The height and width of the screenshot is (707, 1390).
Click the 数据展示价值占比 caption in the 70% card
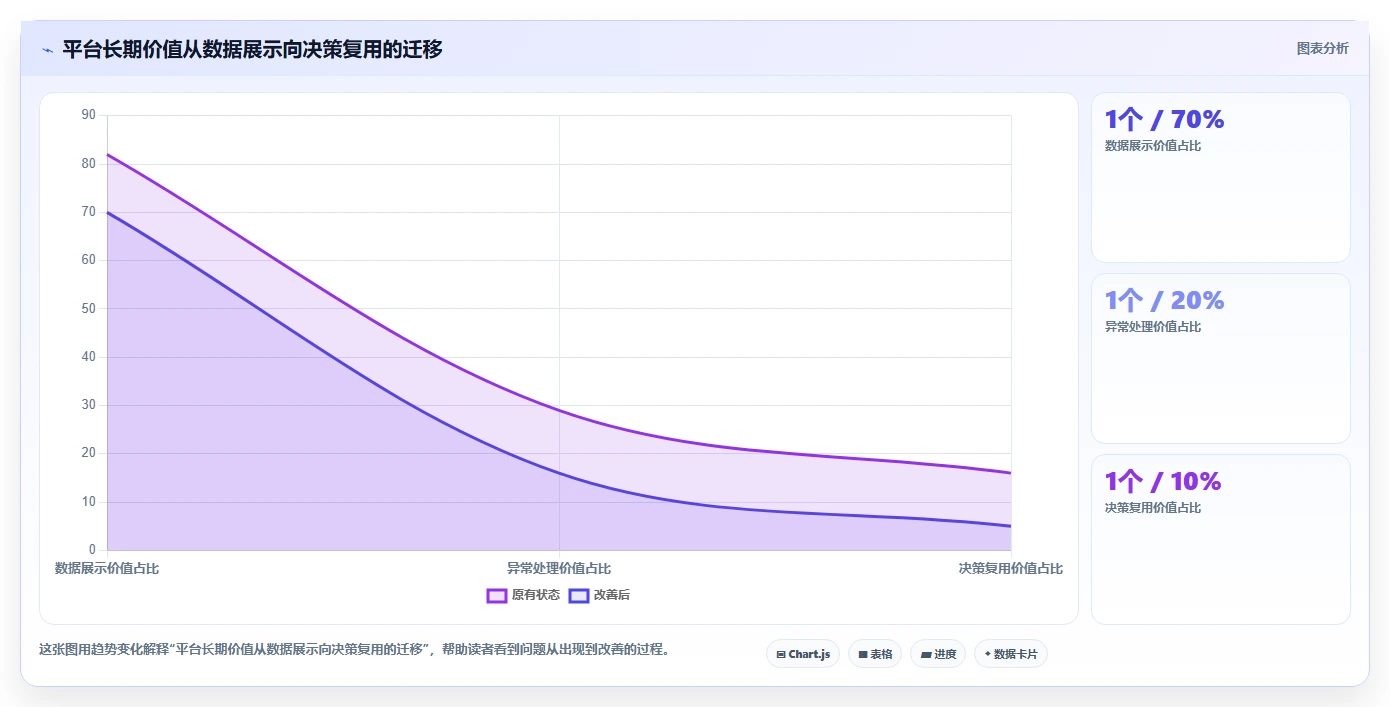click(x=1153, y=146)
